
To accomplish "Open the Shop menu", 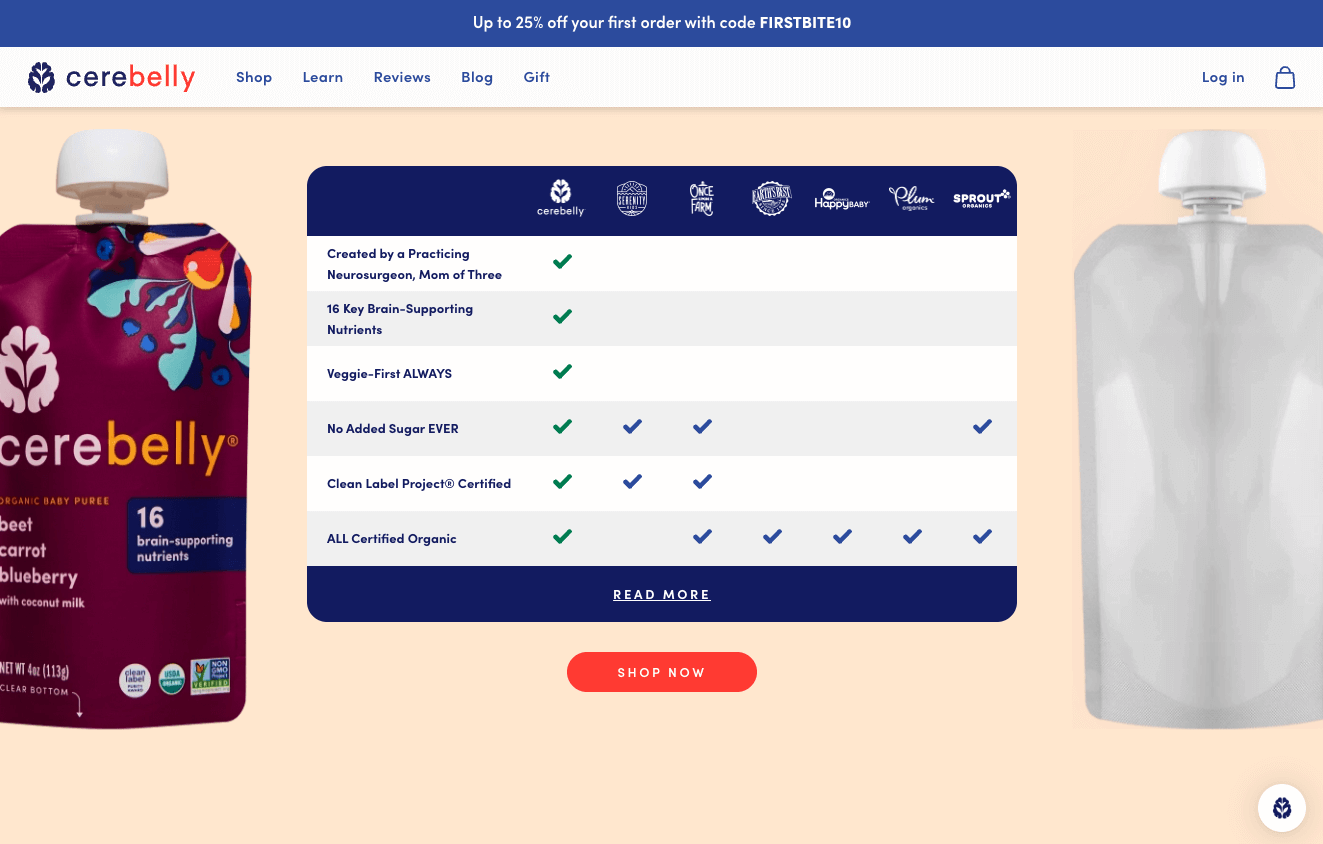I will click(x=254, y=77).
